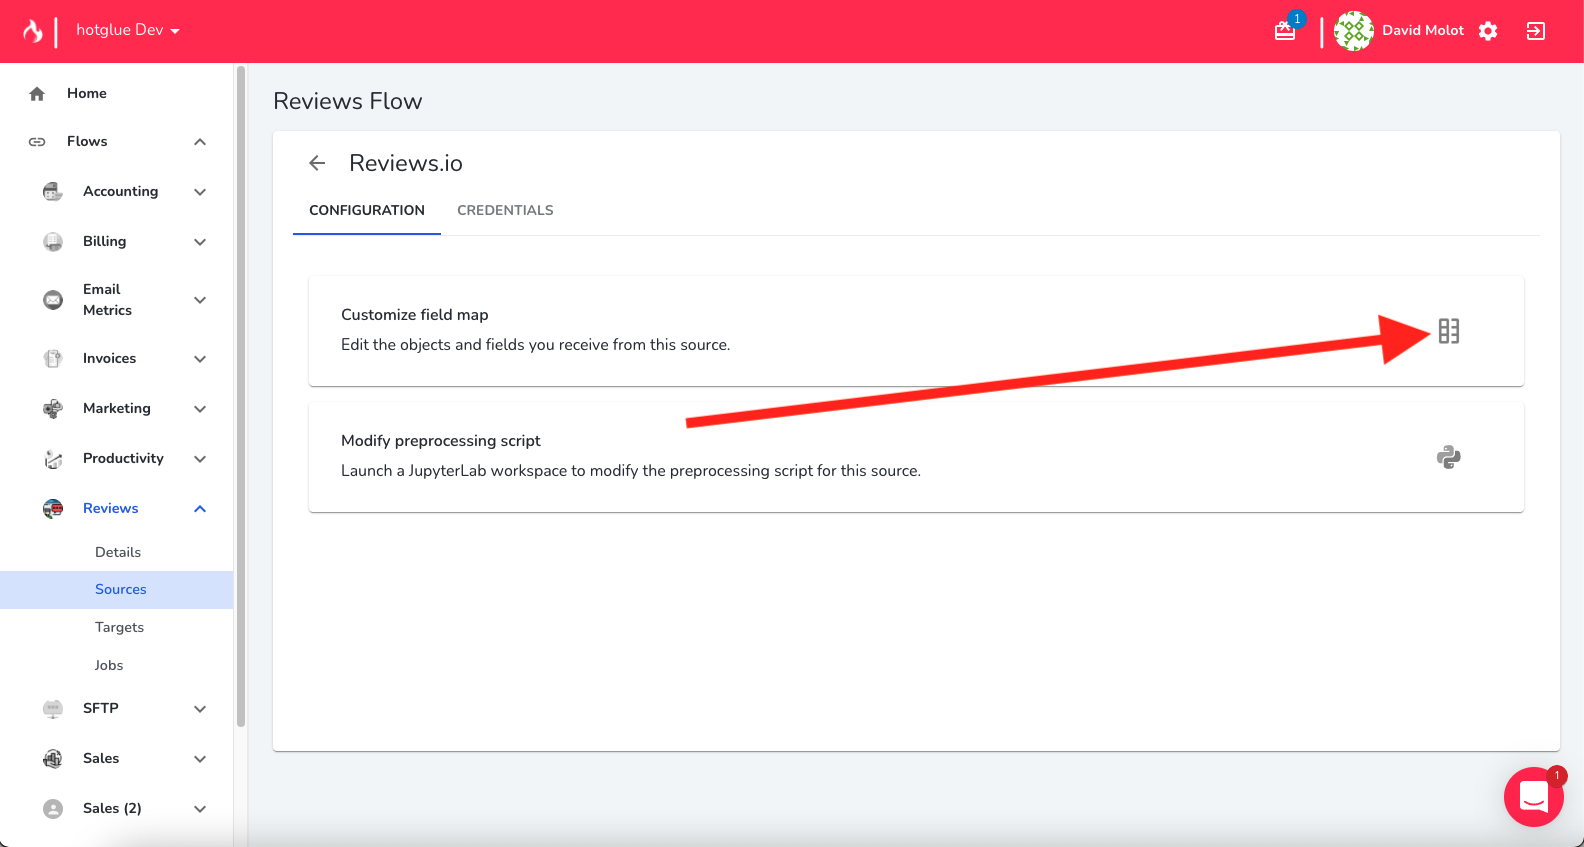
Task: Open Targets under Reviews
Action: click(x=119, y=627)
